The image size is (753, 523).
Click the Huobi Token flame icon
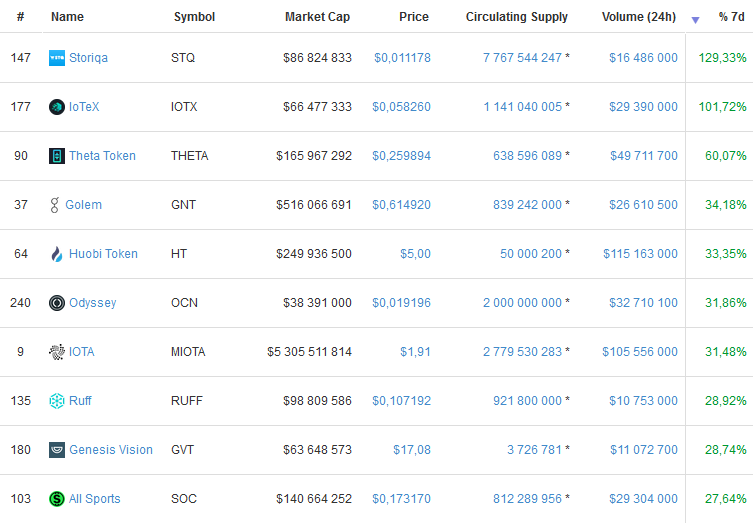point(57,254)
